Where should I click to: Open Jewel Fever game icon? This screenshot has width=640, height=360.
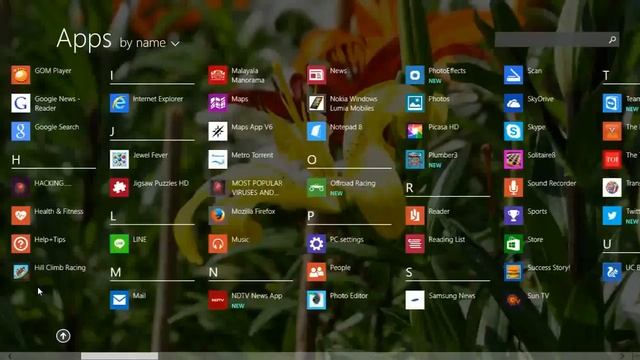point(119,160)
